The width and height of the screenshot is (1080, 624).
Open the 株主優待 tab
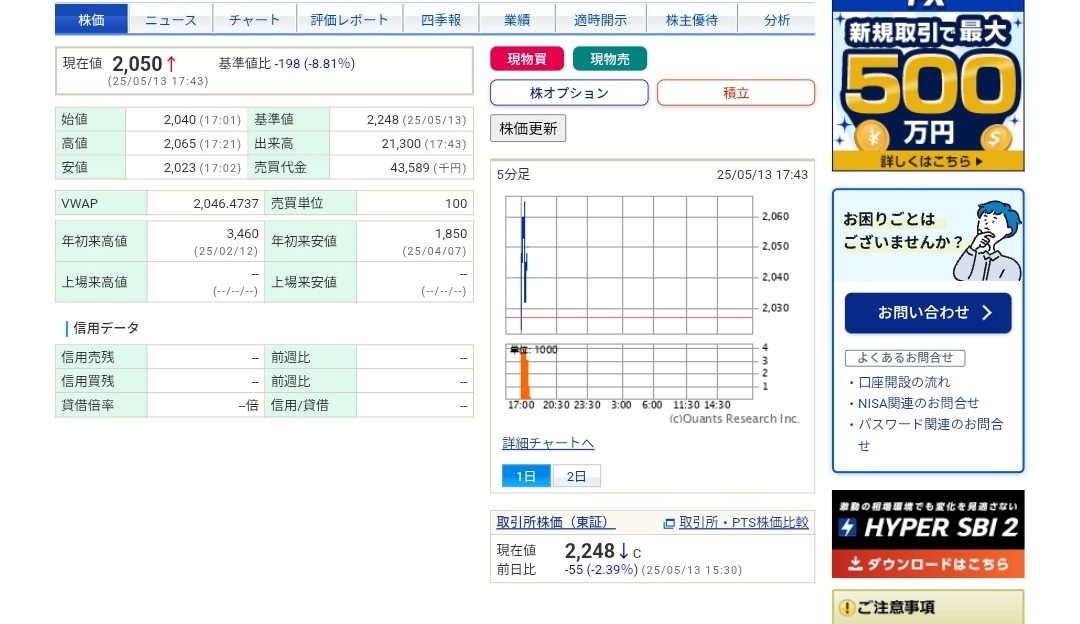(x=692, y=20)
